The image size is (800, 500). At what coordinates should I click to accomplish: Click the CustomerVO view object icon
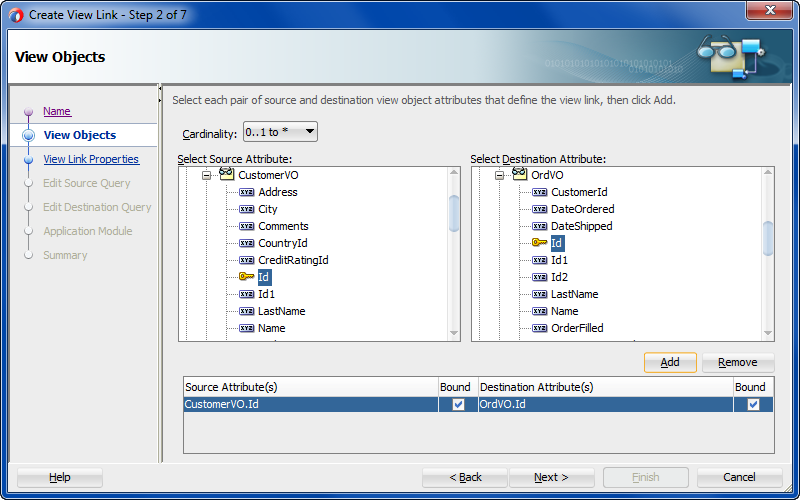[227, 174]
